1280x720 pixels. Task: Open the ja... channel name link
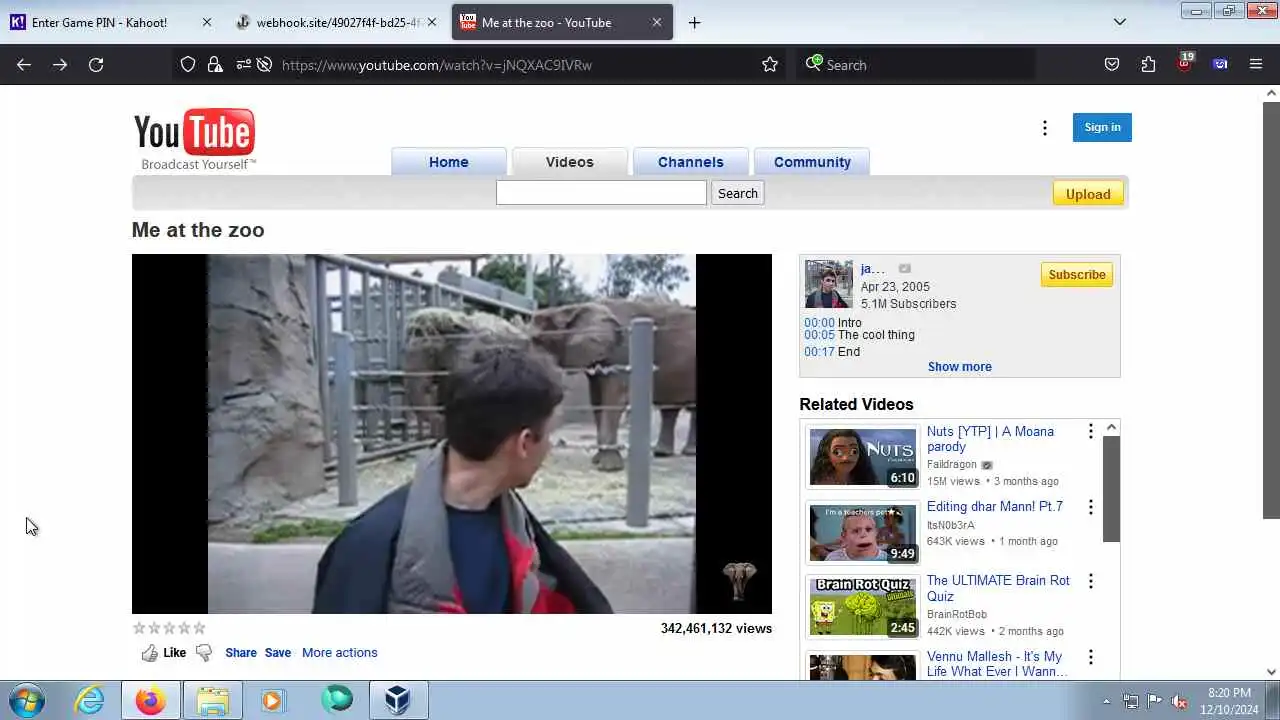(x=873, y=269)
